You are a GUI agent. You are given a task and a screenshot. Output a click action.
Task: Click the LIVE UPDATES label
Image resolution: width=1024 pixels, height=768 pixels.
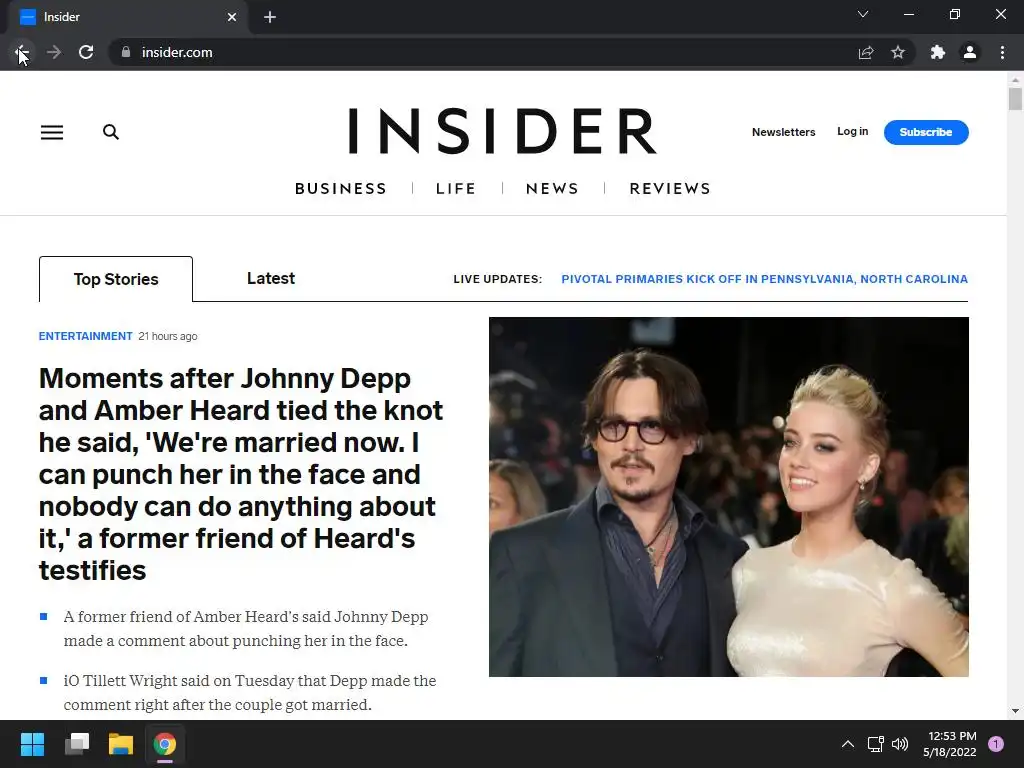[498, 279]
